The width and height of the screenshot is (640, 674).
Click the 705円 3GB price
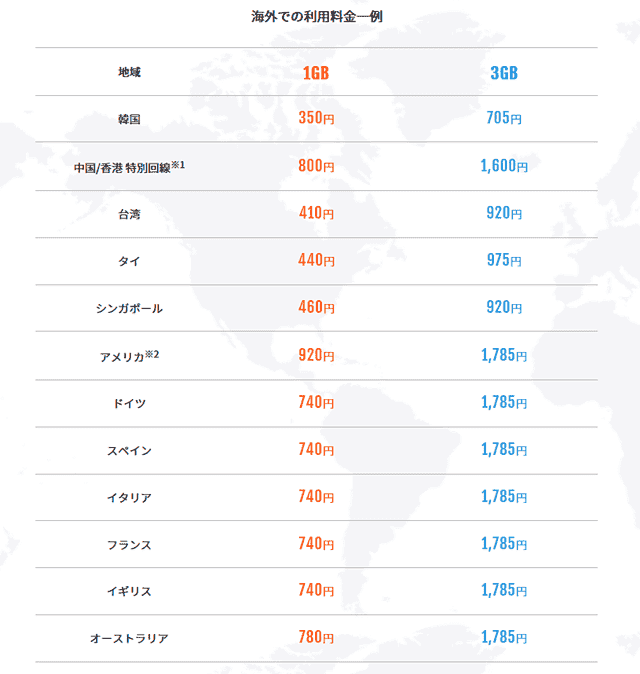[504, 118]
